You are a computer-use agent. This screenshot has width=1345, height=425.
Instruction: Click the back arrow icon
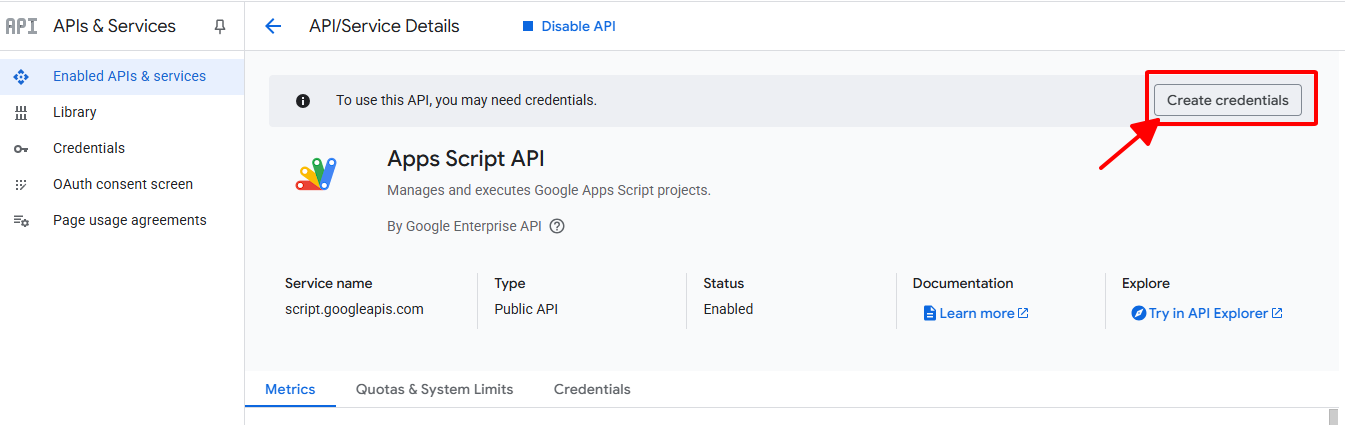273,27
